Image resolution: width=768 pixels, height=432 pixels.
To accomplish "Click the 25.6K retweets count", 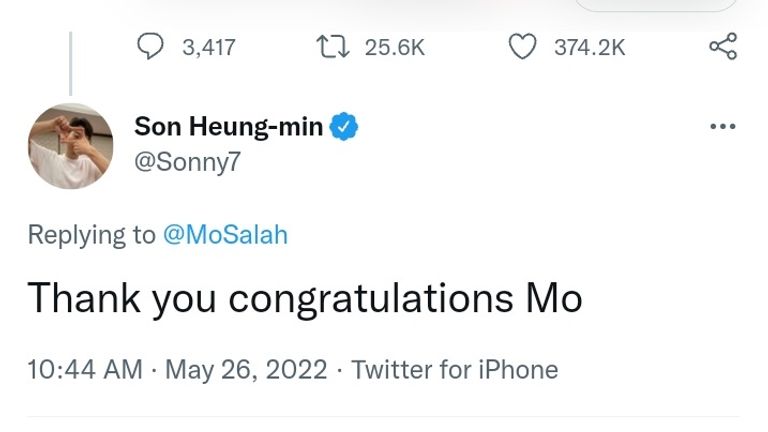I will click(395, 46).
